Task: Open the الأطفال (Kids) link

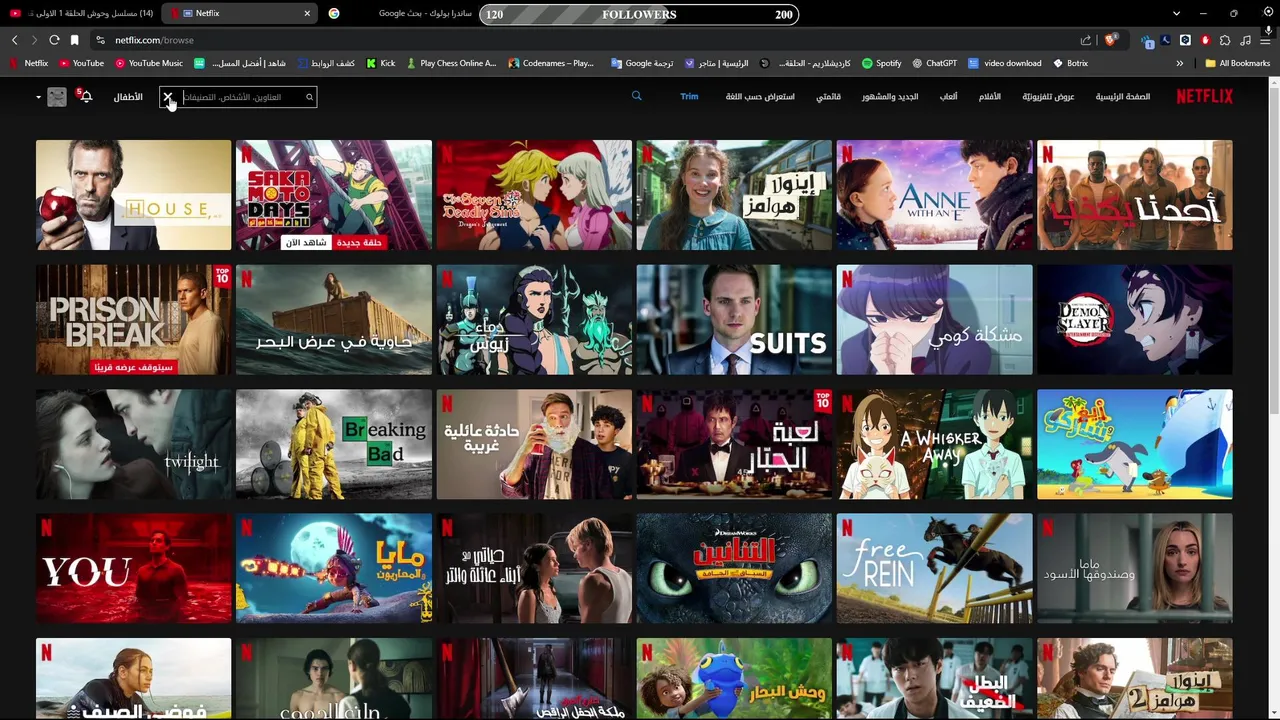Action: [x=128, y=97]
